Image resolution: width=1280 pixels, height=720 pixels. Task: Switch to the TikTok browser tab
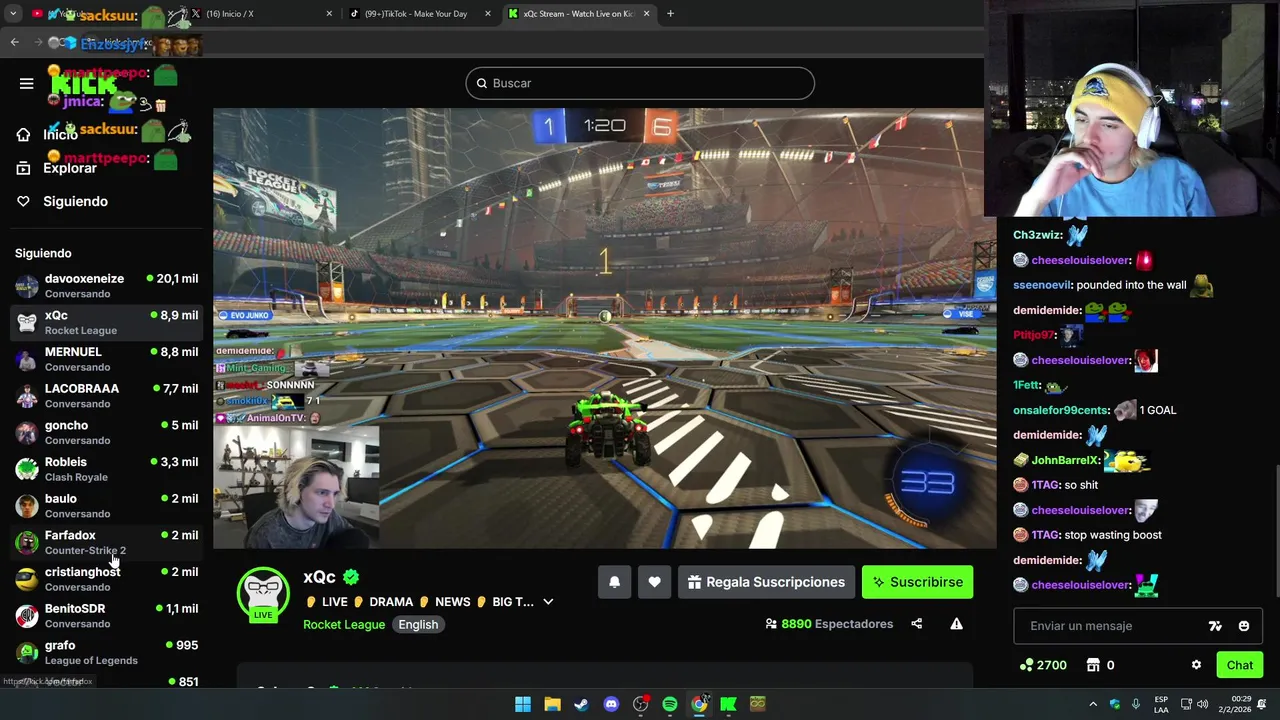tap(415, 14)
